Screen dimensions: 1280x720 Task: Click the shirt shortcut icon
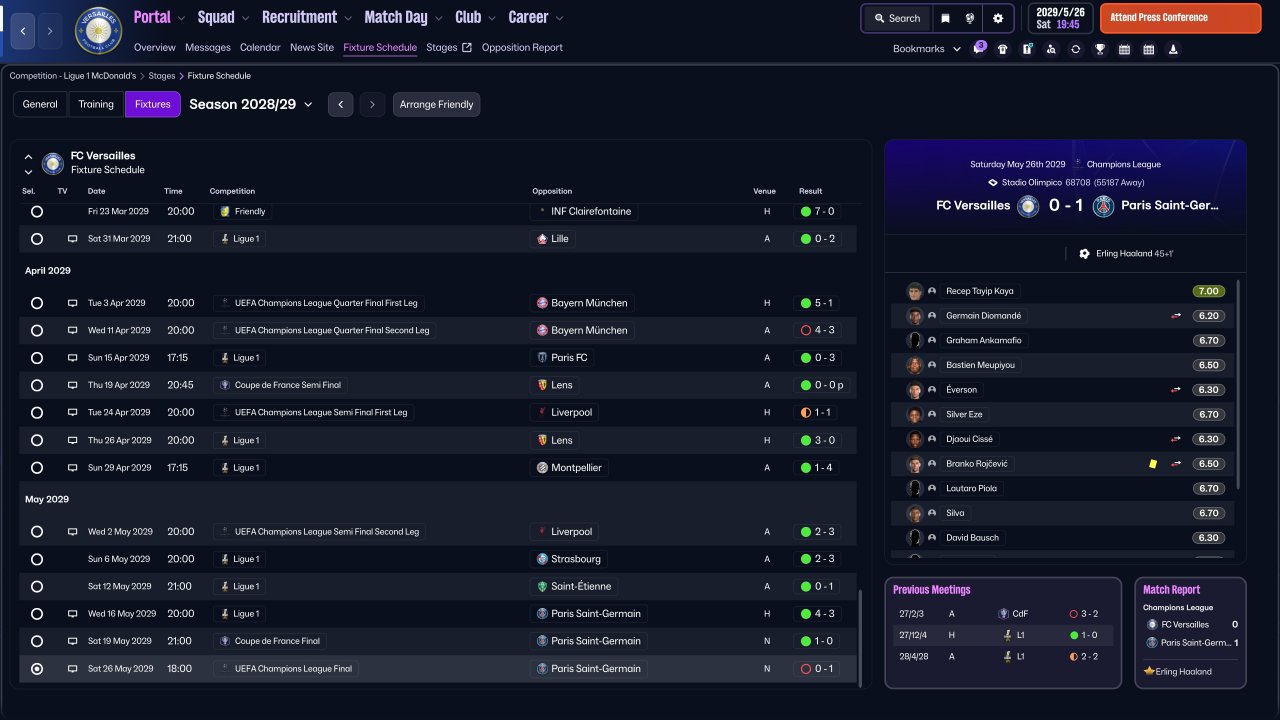click(x=1003, y=49)
